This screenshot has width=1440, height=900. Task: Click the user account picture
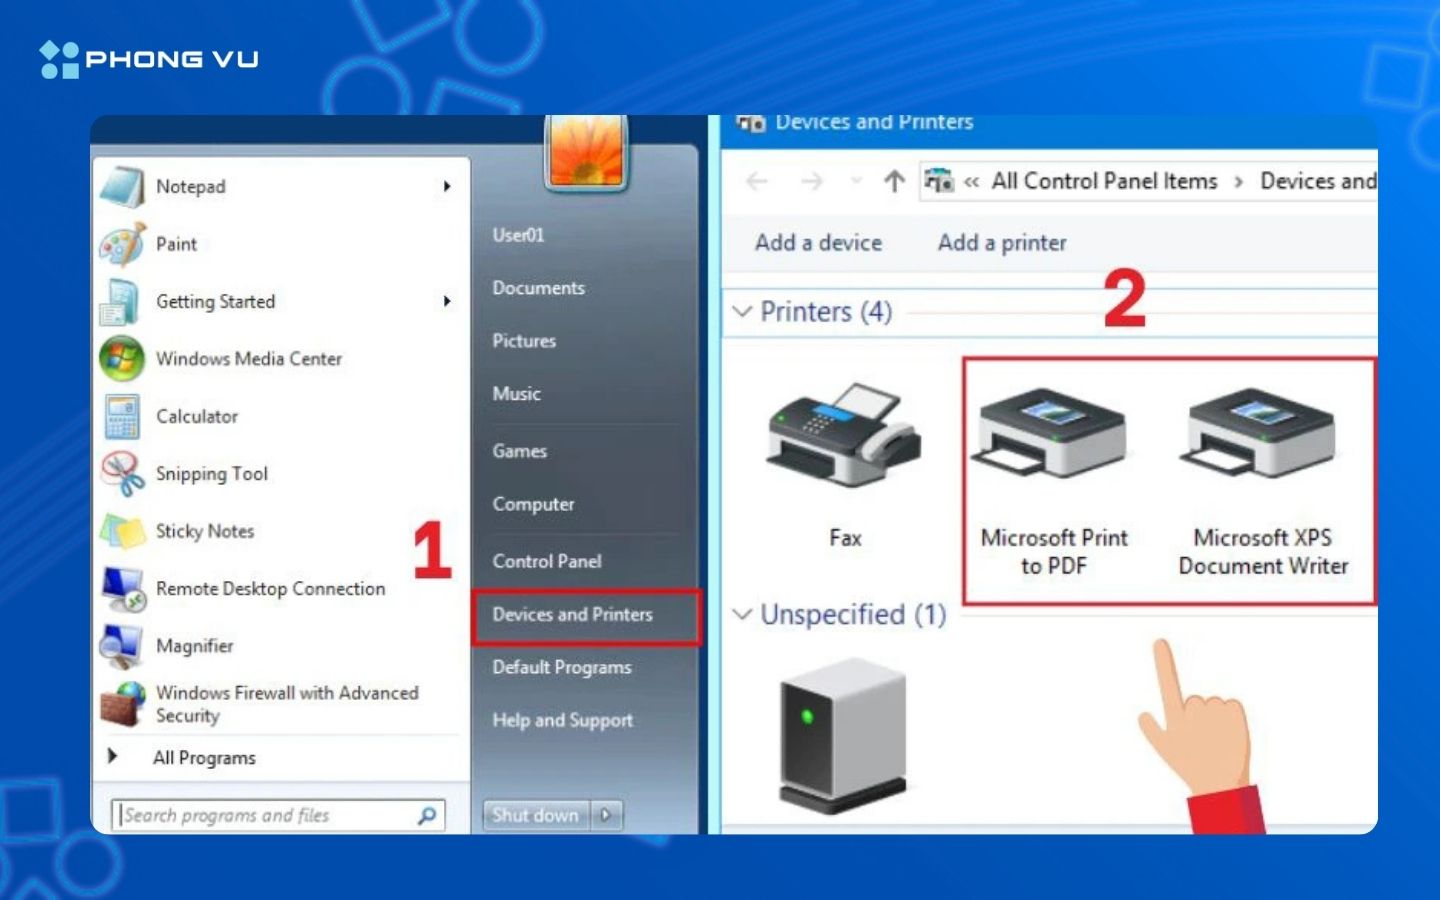(586, 152)
